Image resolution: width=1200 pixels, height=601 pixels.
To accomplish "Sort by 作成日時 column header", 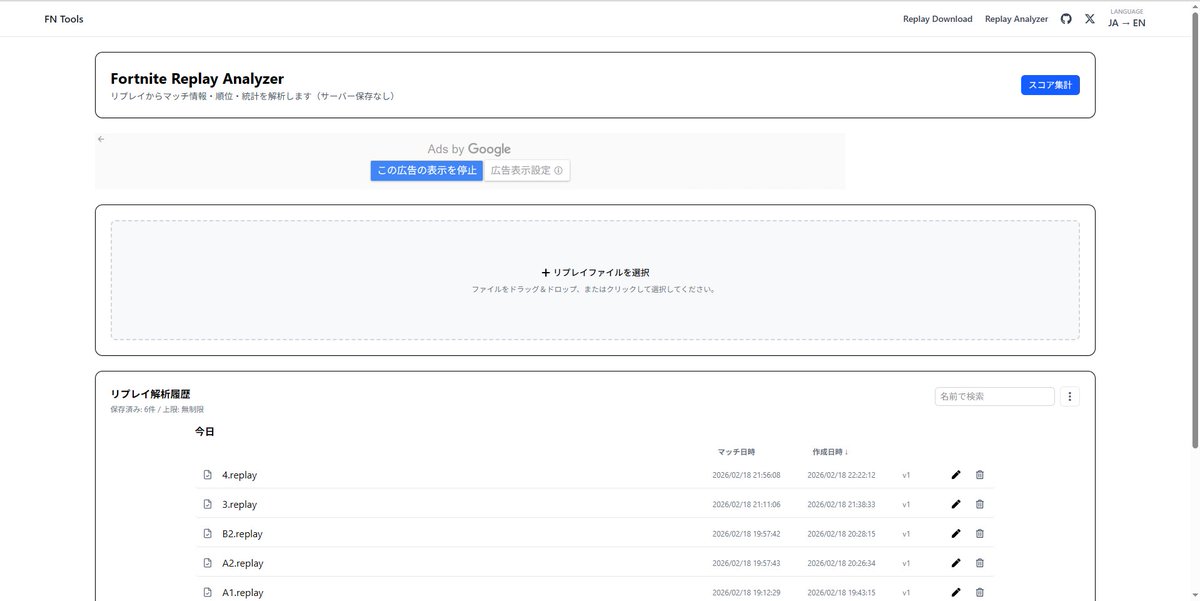I will pos(830,452).
